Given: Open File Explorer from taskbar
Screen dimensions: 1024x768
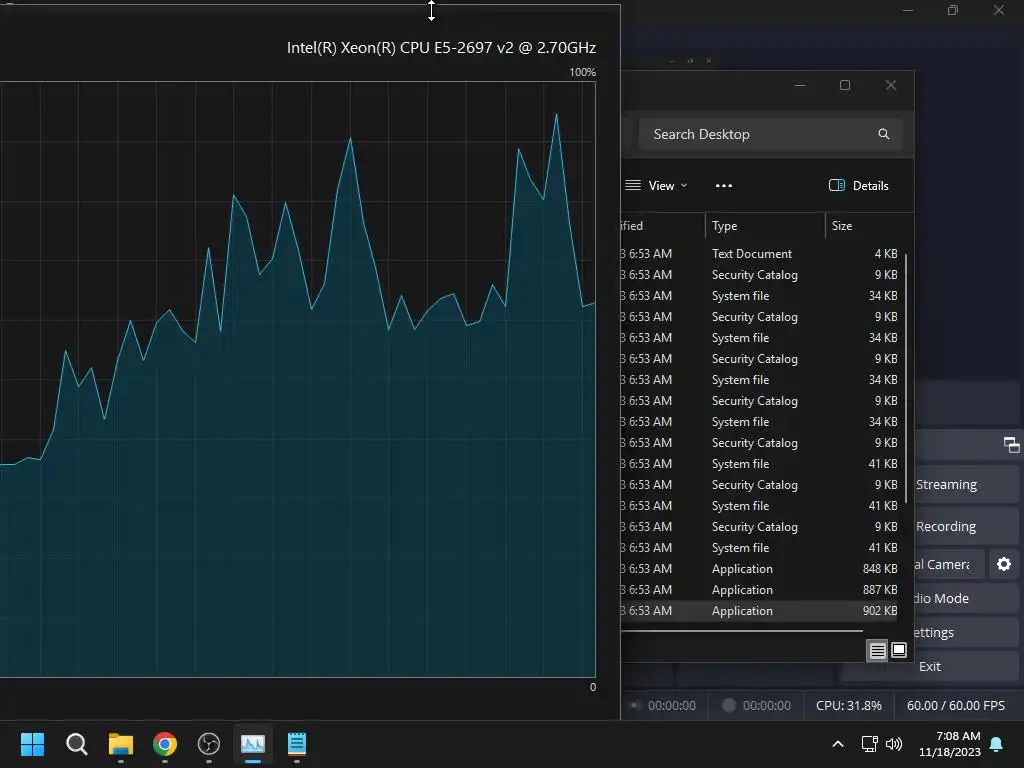Looking at the screenshot, I should [x=121, y=744].
